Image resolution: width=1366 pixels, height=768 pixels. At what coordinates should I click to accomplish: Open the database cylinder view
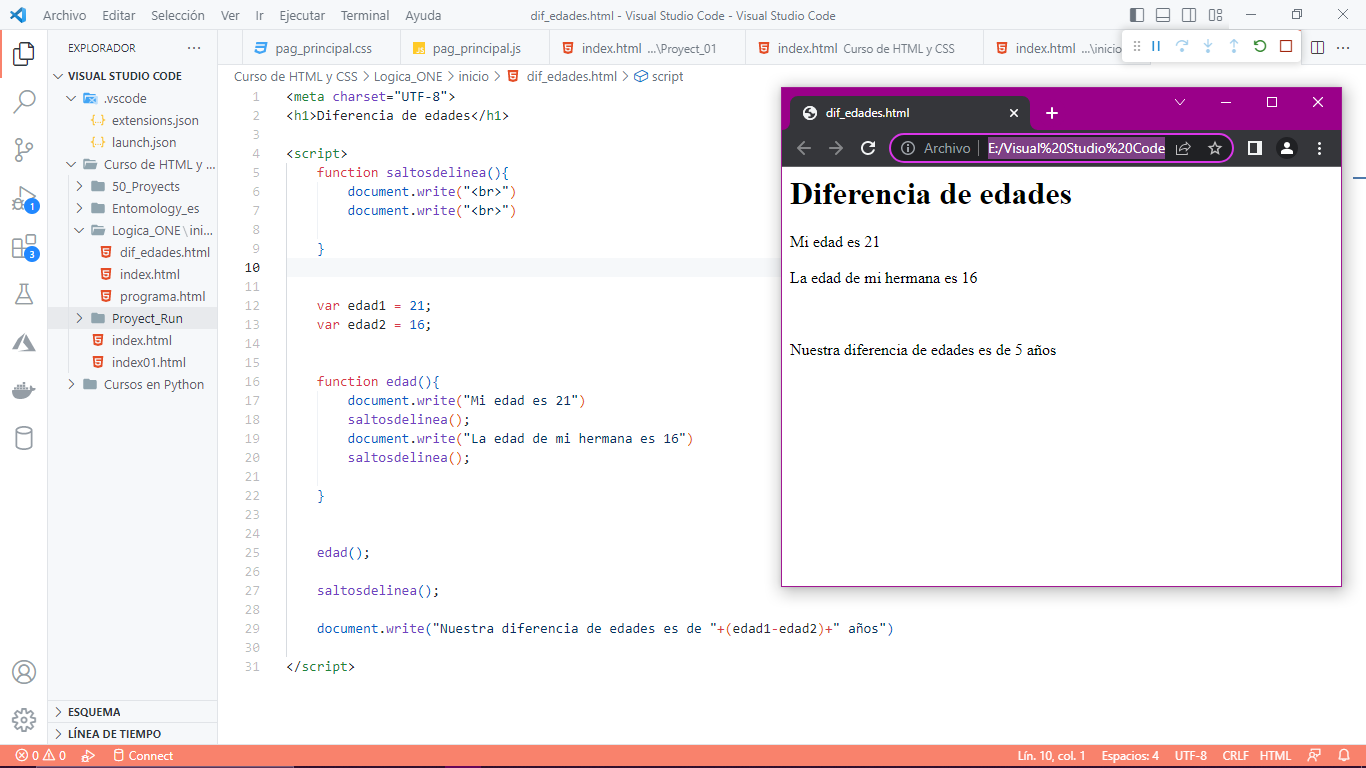24,438
